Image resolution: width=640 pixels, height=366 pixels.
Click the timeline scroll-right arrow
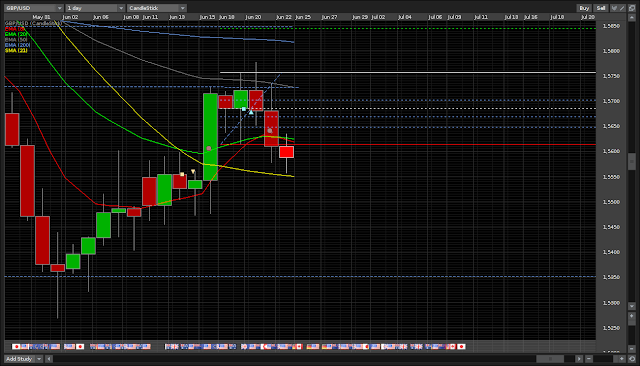579,359
